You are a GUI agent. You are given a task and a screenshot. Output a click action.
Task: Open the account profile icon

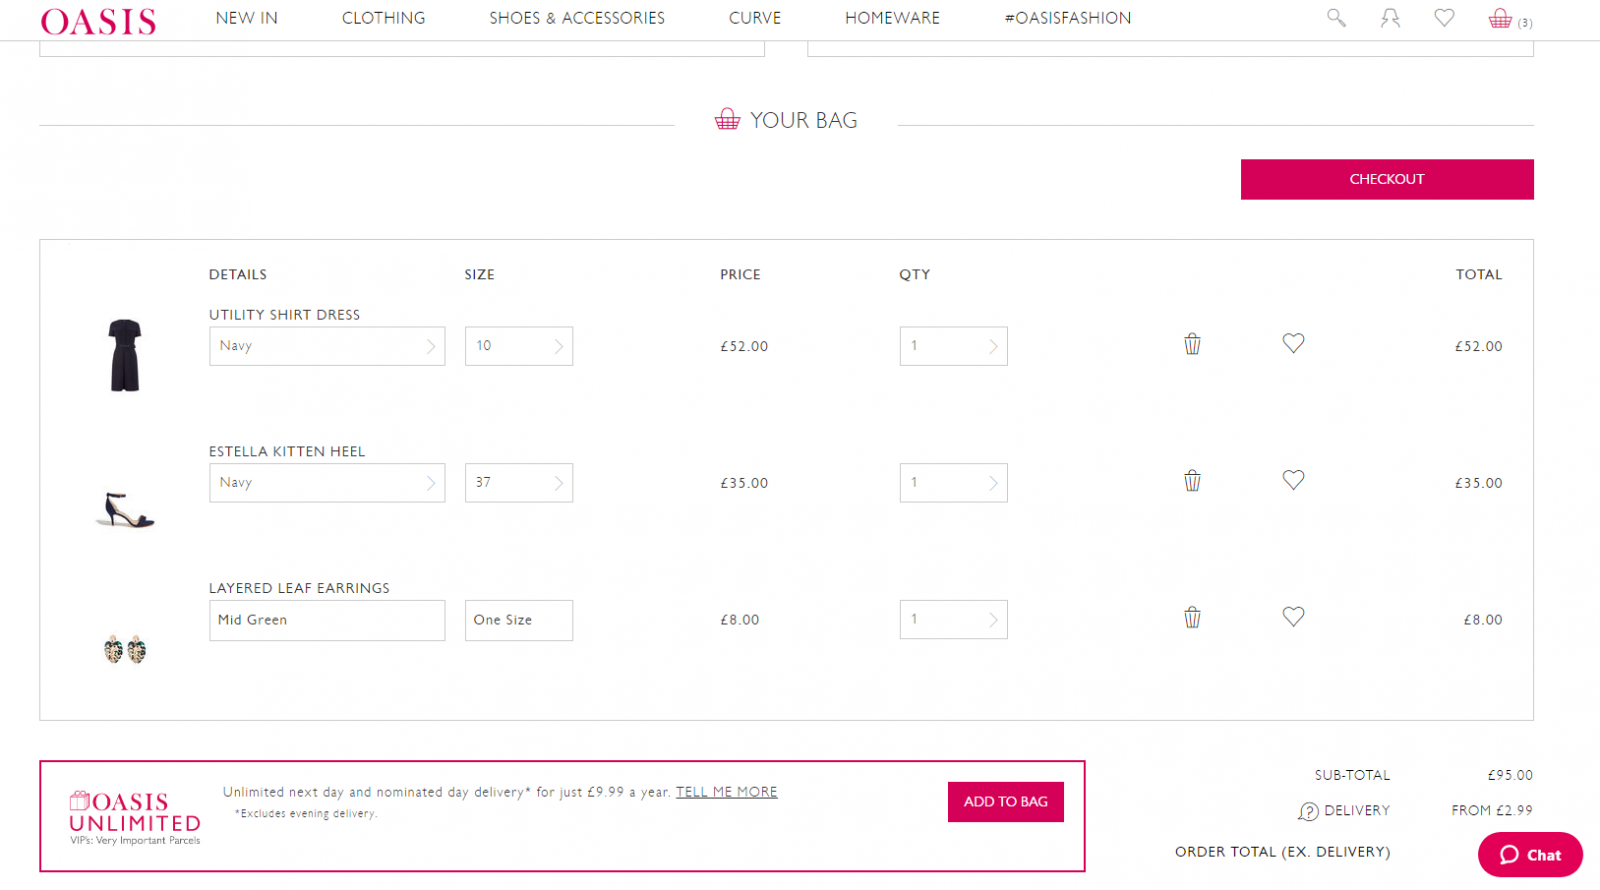(1390, 18)
